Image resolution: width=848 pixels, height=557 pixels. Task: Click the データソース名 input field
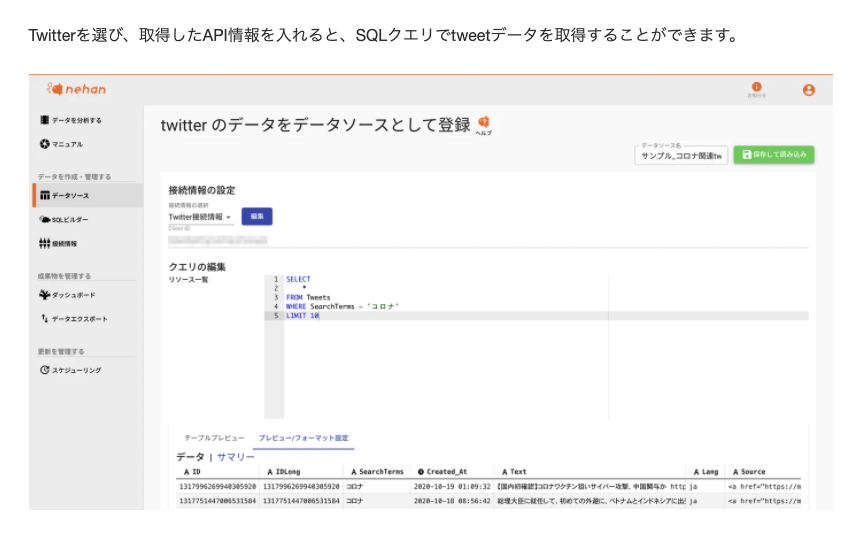[x=681, y=156]
